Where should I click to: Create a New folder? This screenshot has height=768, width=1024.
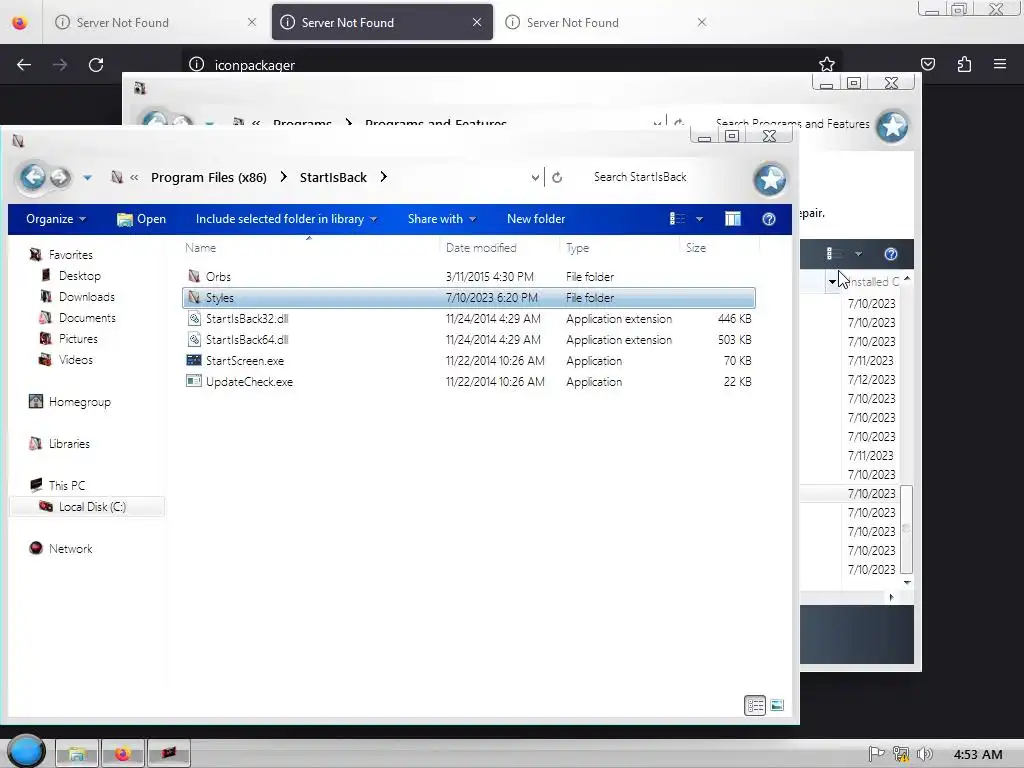[536, 219]
